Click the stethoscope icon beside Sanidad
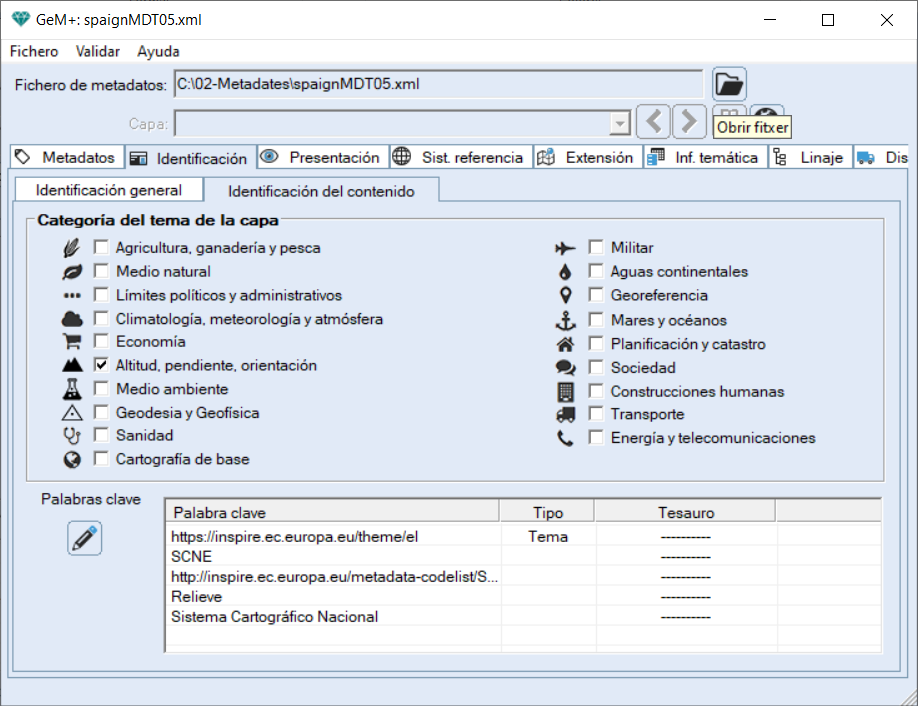The height and width of the screenshot is (706, 918). 72,435
